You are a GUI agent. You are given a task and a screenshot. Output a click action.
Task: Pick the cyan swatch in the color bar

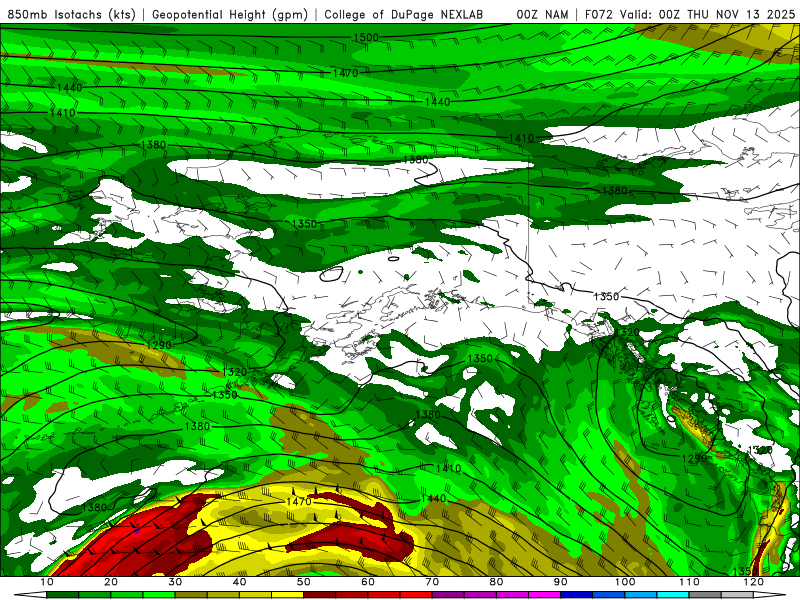click(672, 595)
